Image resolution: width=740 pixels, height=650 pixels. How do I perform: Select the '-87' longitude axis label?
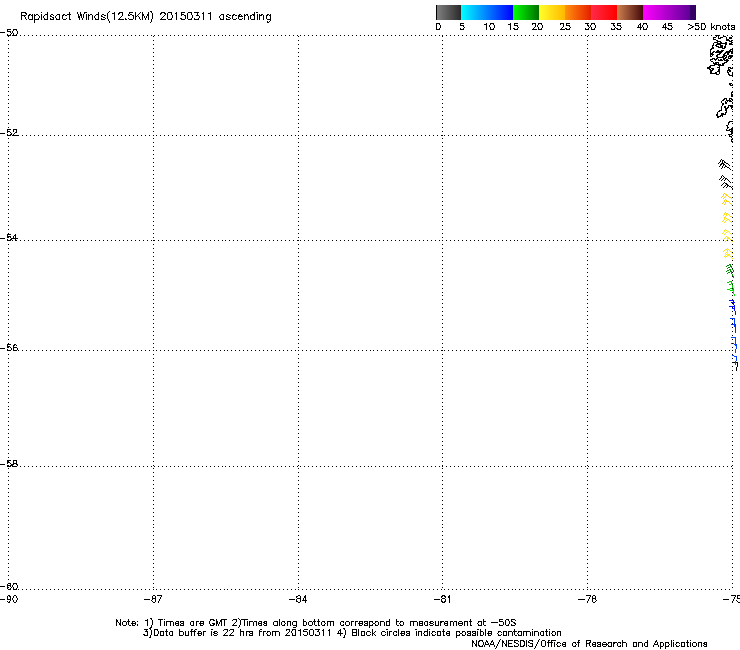click(153, 599)
